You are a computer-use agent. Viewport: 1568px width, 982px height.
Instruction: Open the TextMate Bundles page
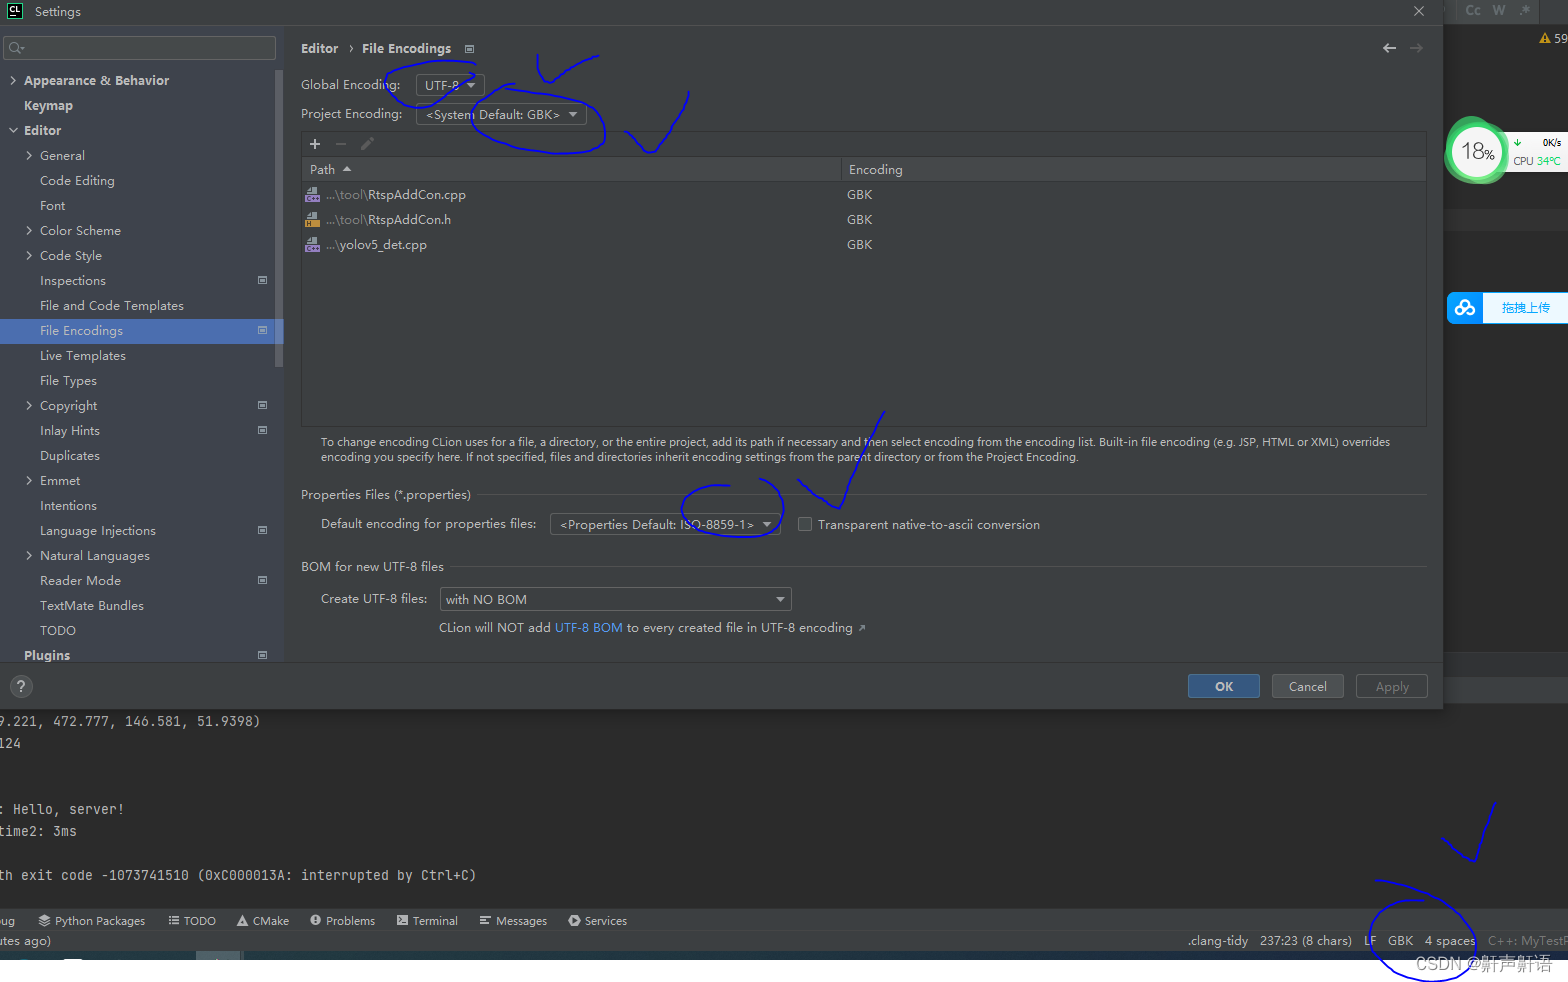pos(92,605)
